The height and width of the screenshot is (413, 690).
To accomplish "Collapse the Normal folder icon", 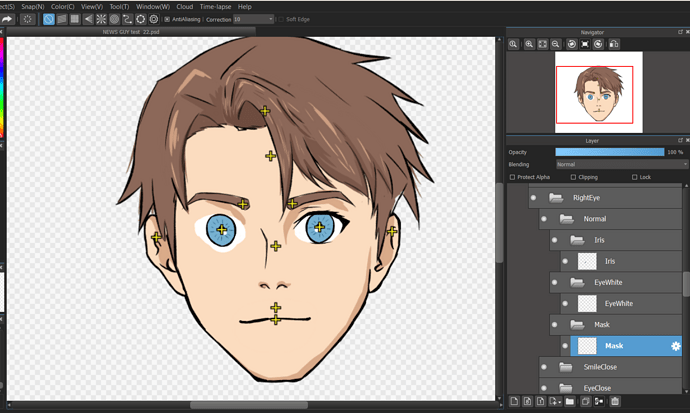I will 566,219.
